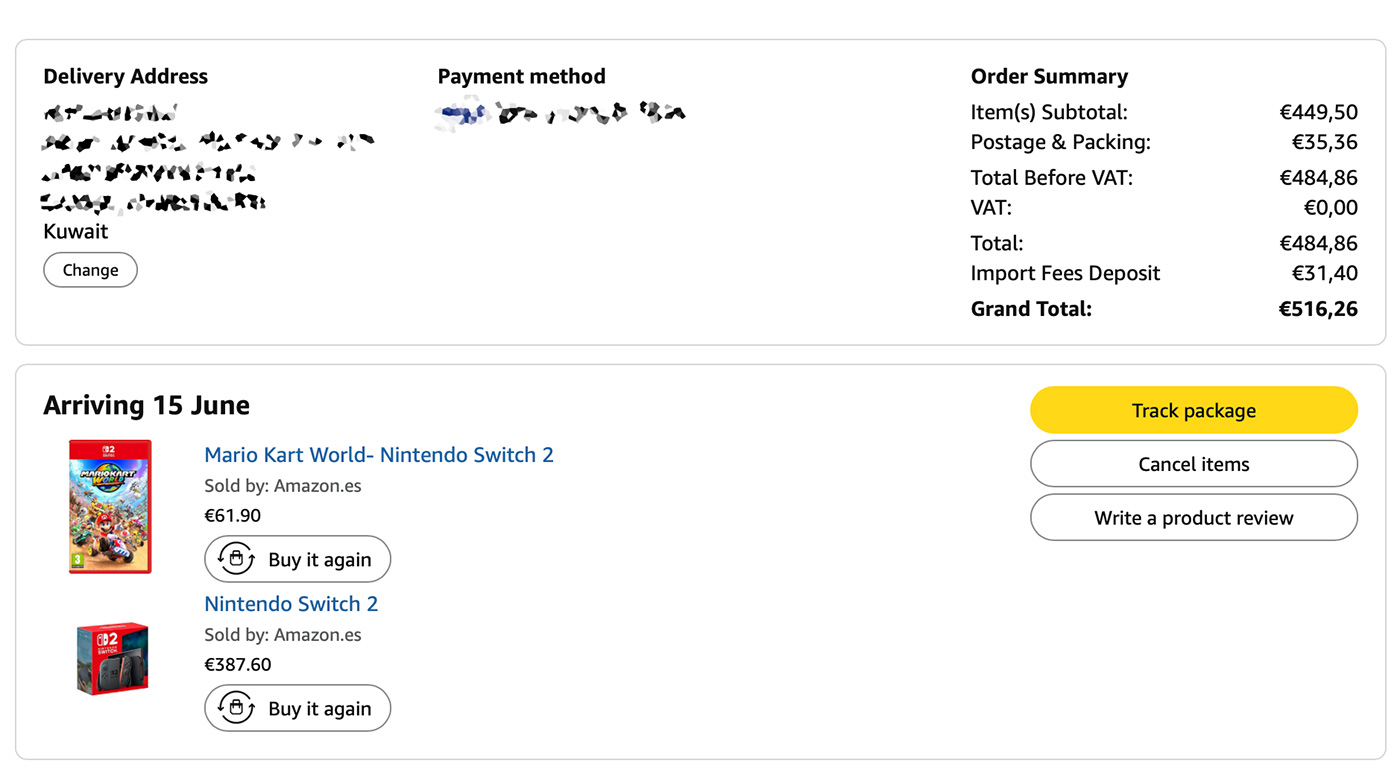Buy the Nintendo Switch 2 again
Image resolution: width=1400 pixels, height=778 pixels.
coord(297,709)
